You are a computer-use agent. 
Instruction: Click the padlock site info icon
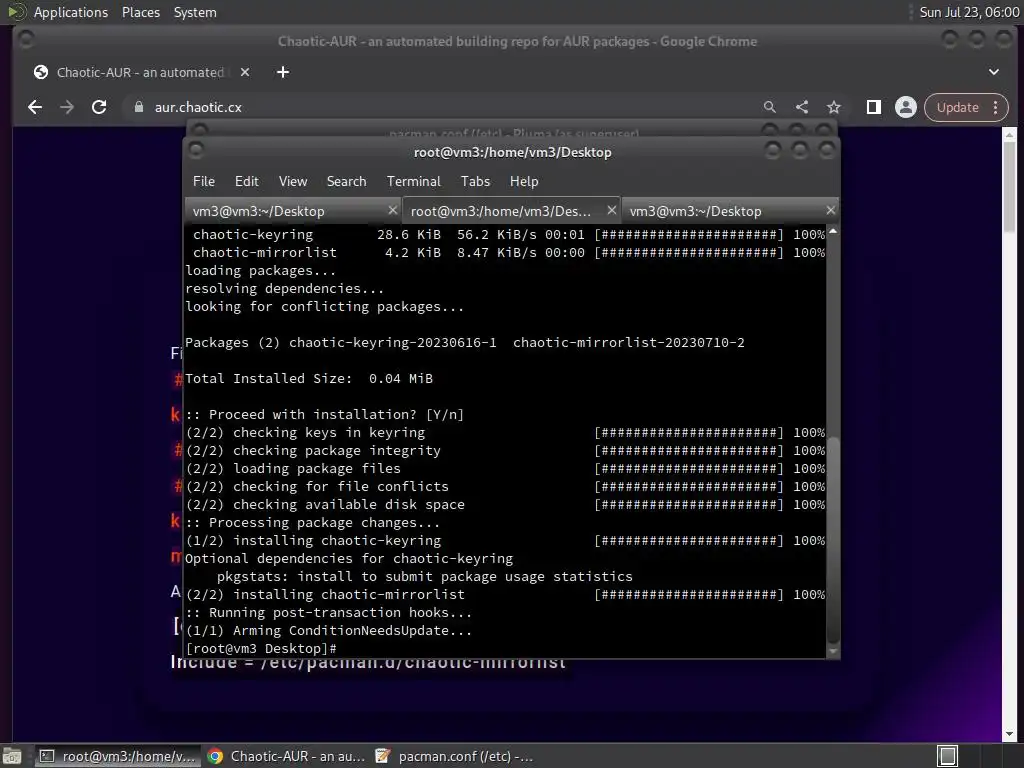138,107
